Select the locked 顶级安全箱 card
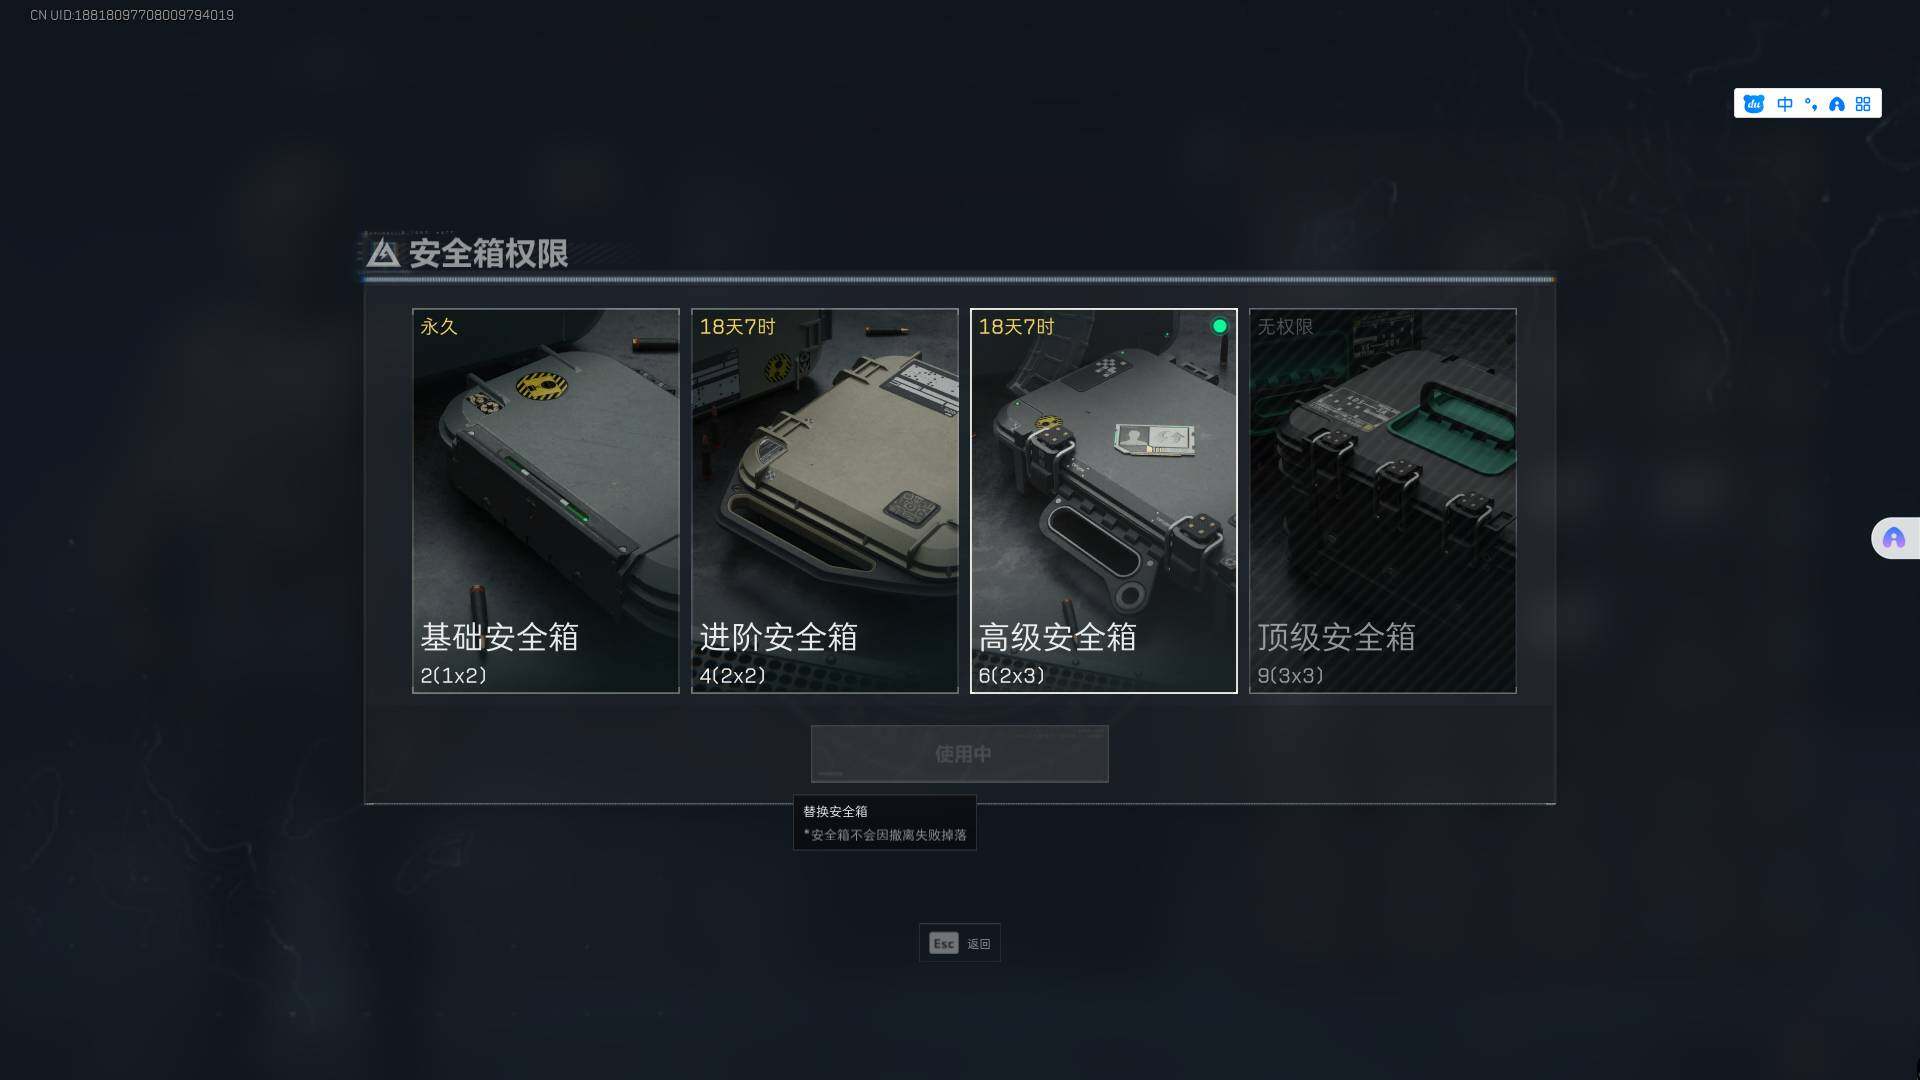The width and height of the screenshot is (1920, 1080). click(1383, 501)
